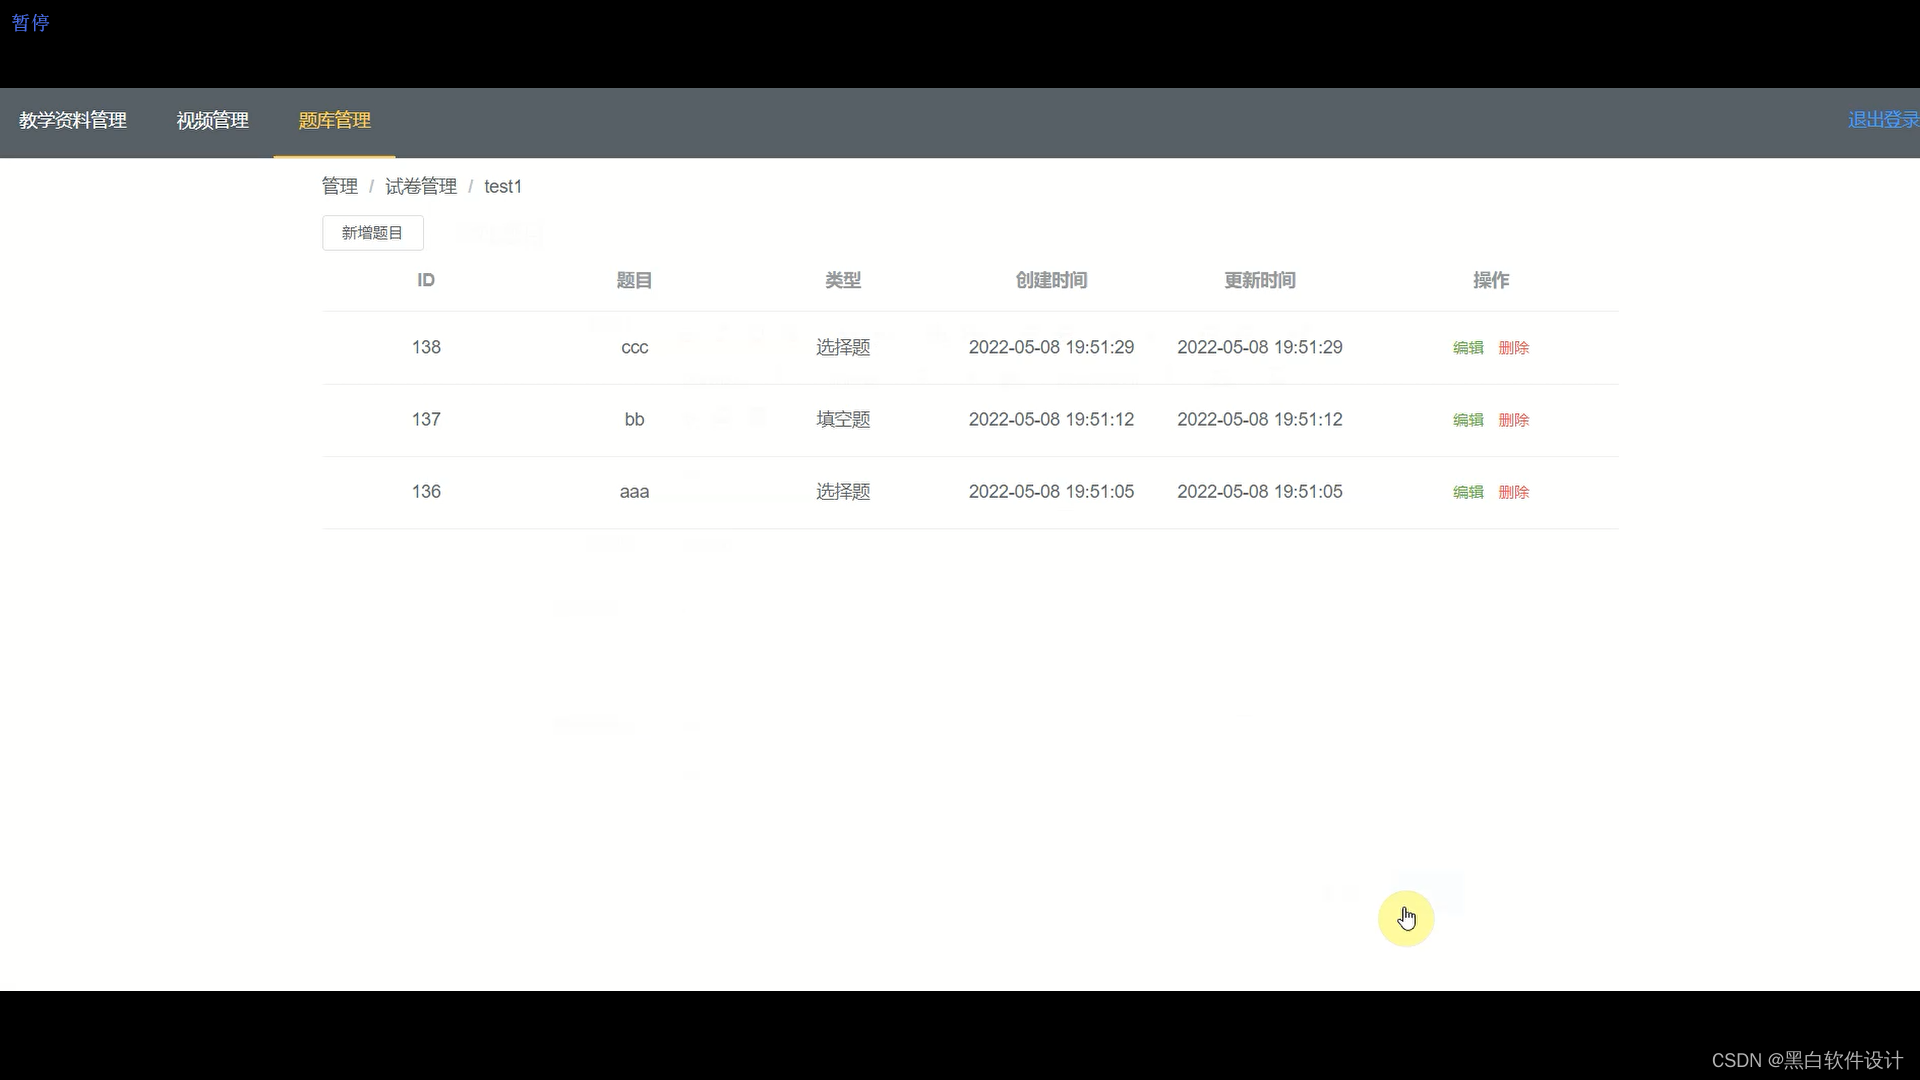Viewport: 1920px width, 1080px height.
Task: Select the 题库管理 menu item
Action: point(335,120)
